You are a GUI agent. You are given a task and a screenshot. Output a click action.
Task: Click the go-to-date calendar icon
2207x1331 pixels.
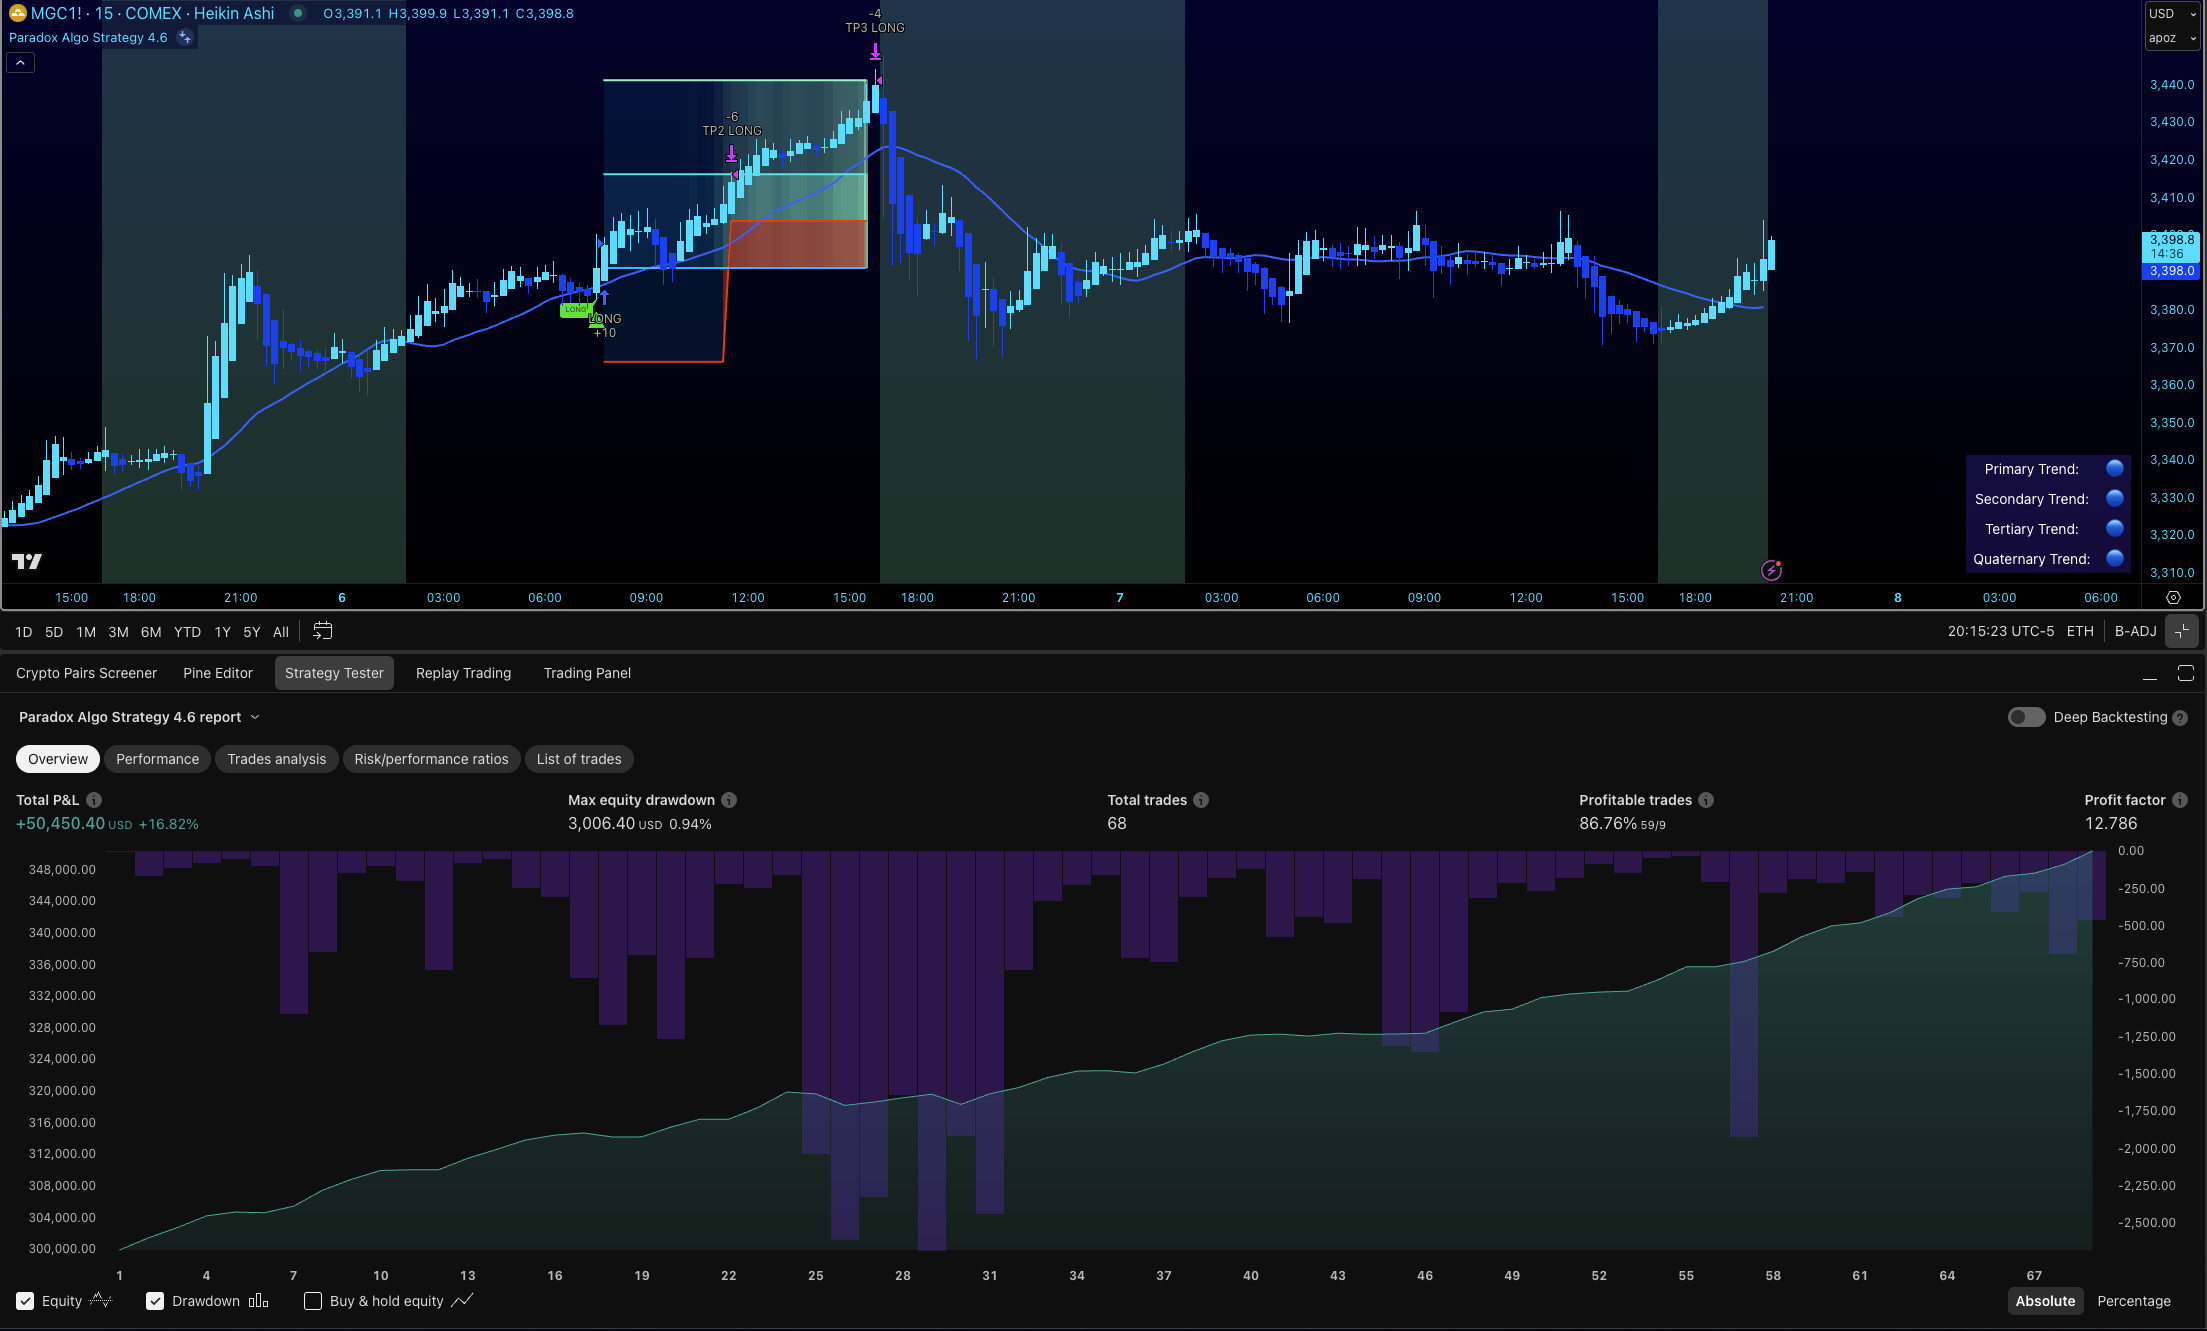(322, 631)
